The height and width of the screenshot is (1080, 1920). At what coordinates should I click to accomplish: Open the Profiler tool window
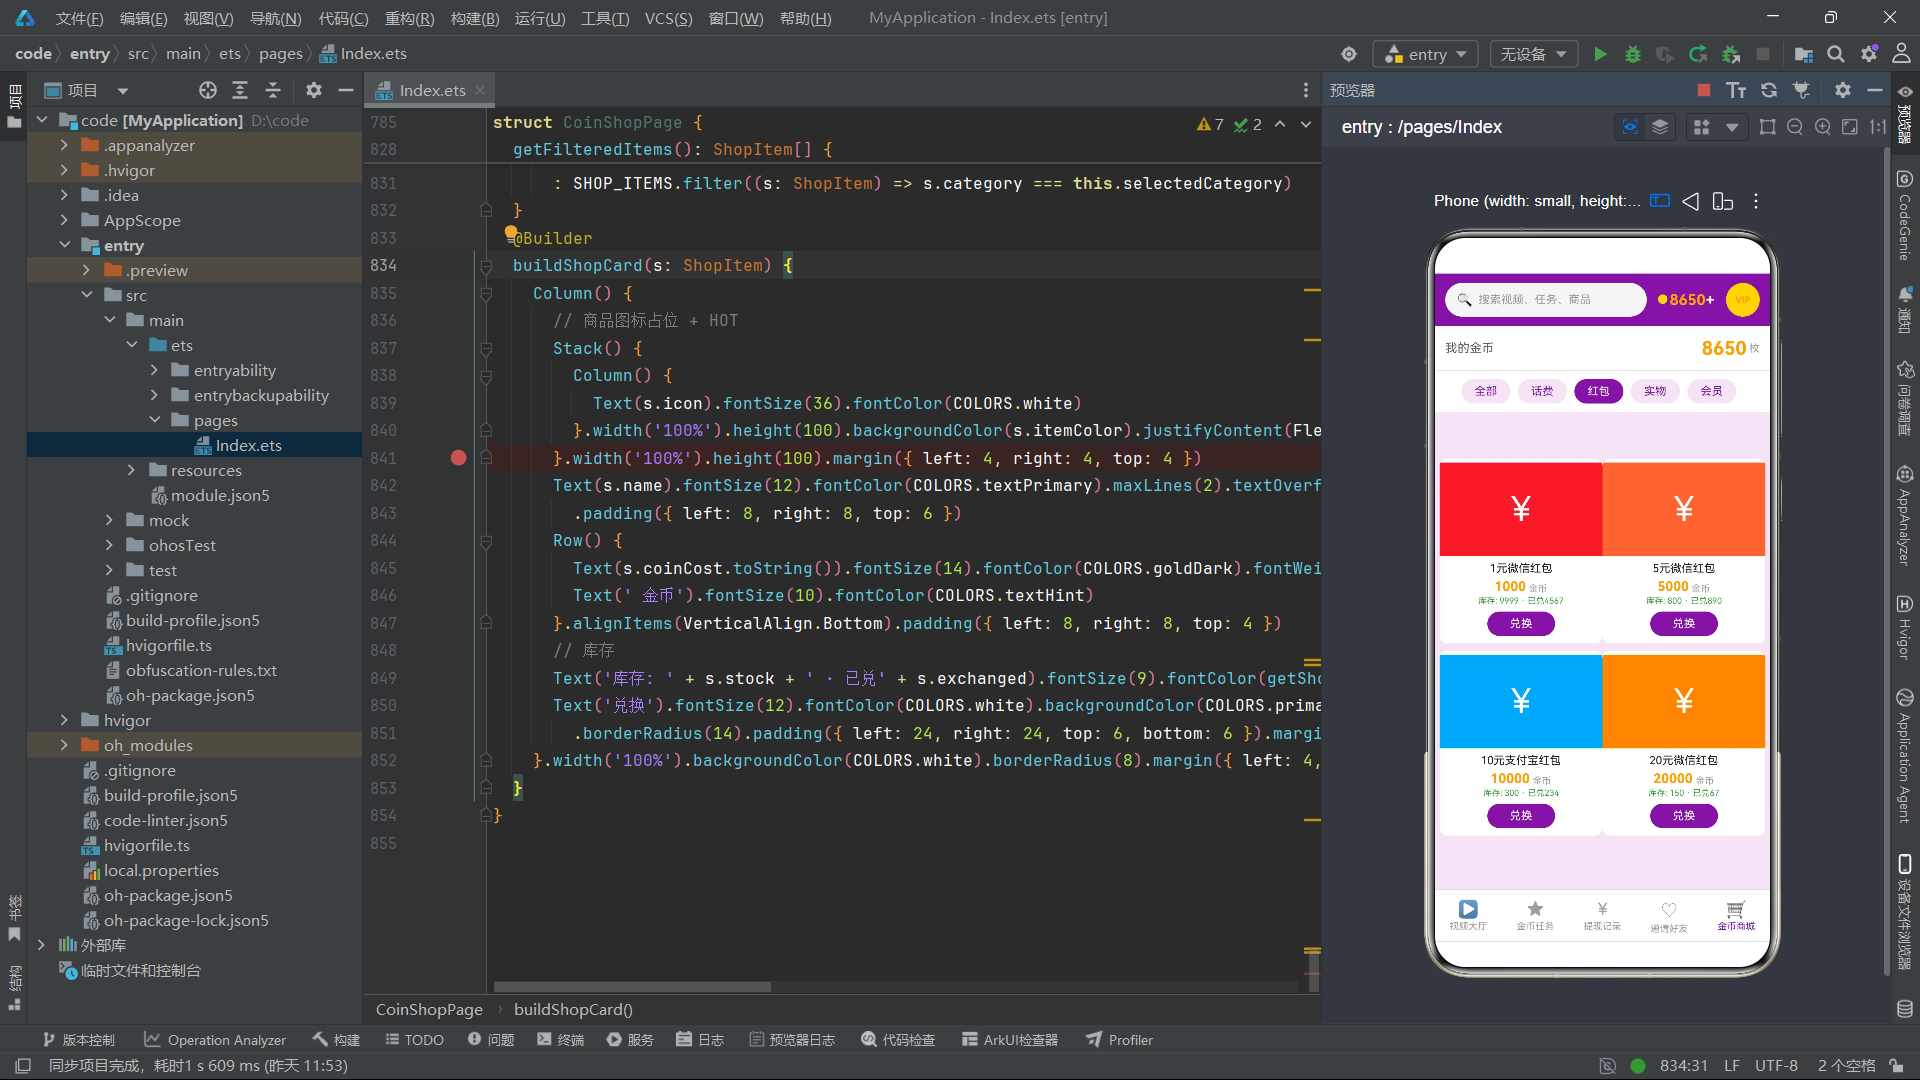[1120, 1040]
